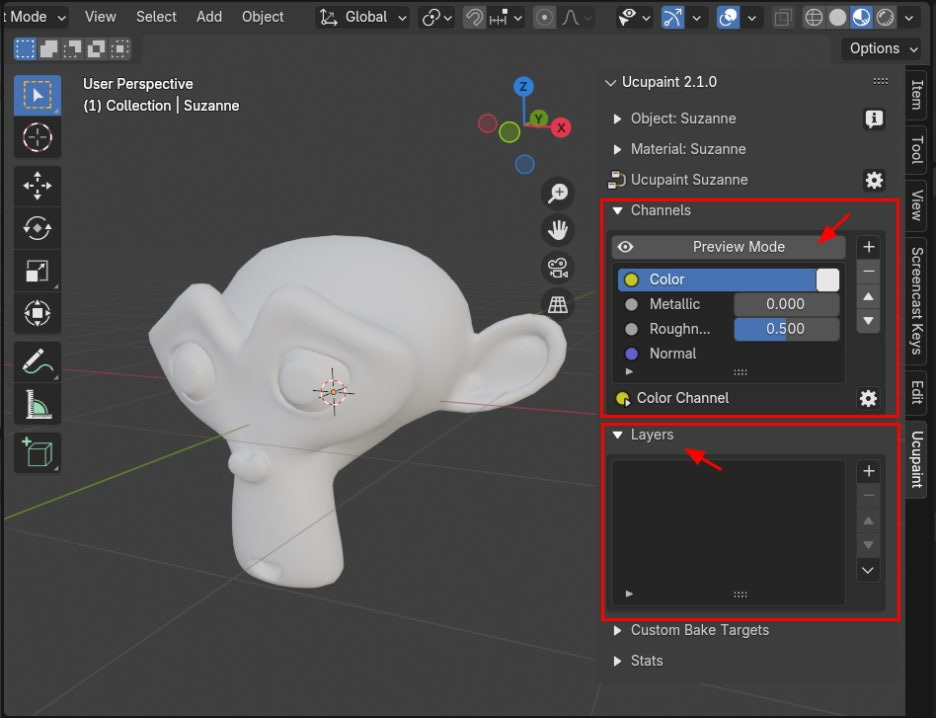Screen dimensions: 936x718
Task: Adjust the Roughness 0.500 slider
Action: pos(786,329)
